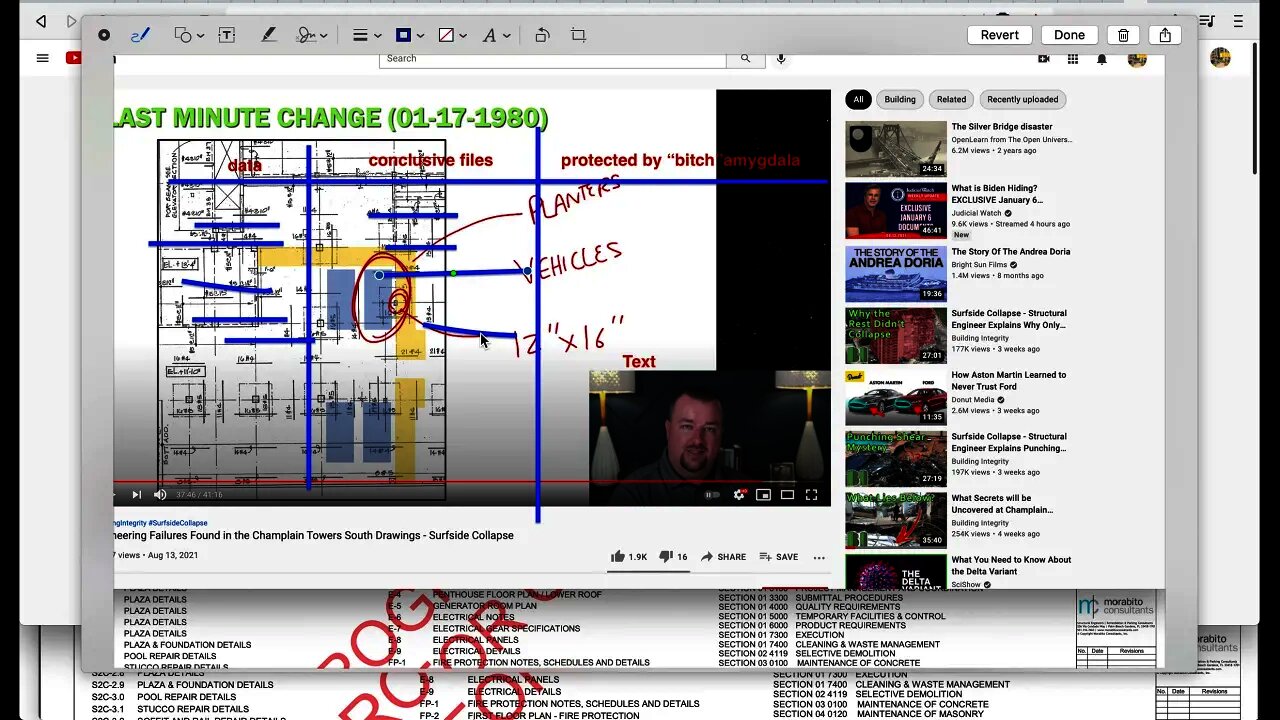
Task: Click the Done button
Action: click(x=1069, y=35)
